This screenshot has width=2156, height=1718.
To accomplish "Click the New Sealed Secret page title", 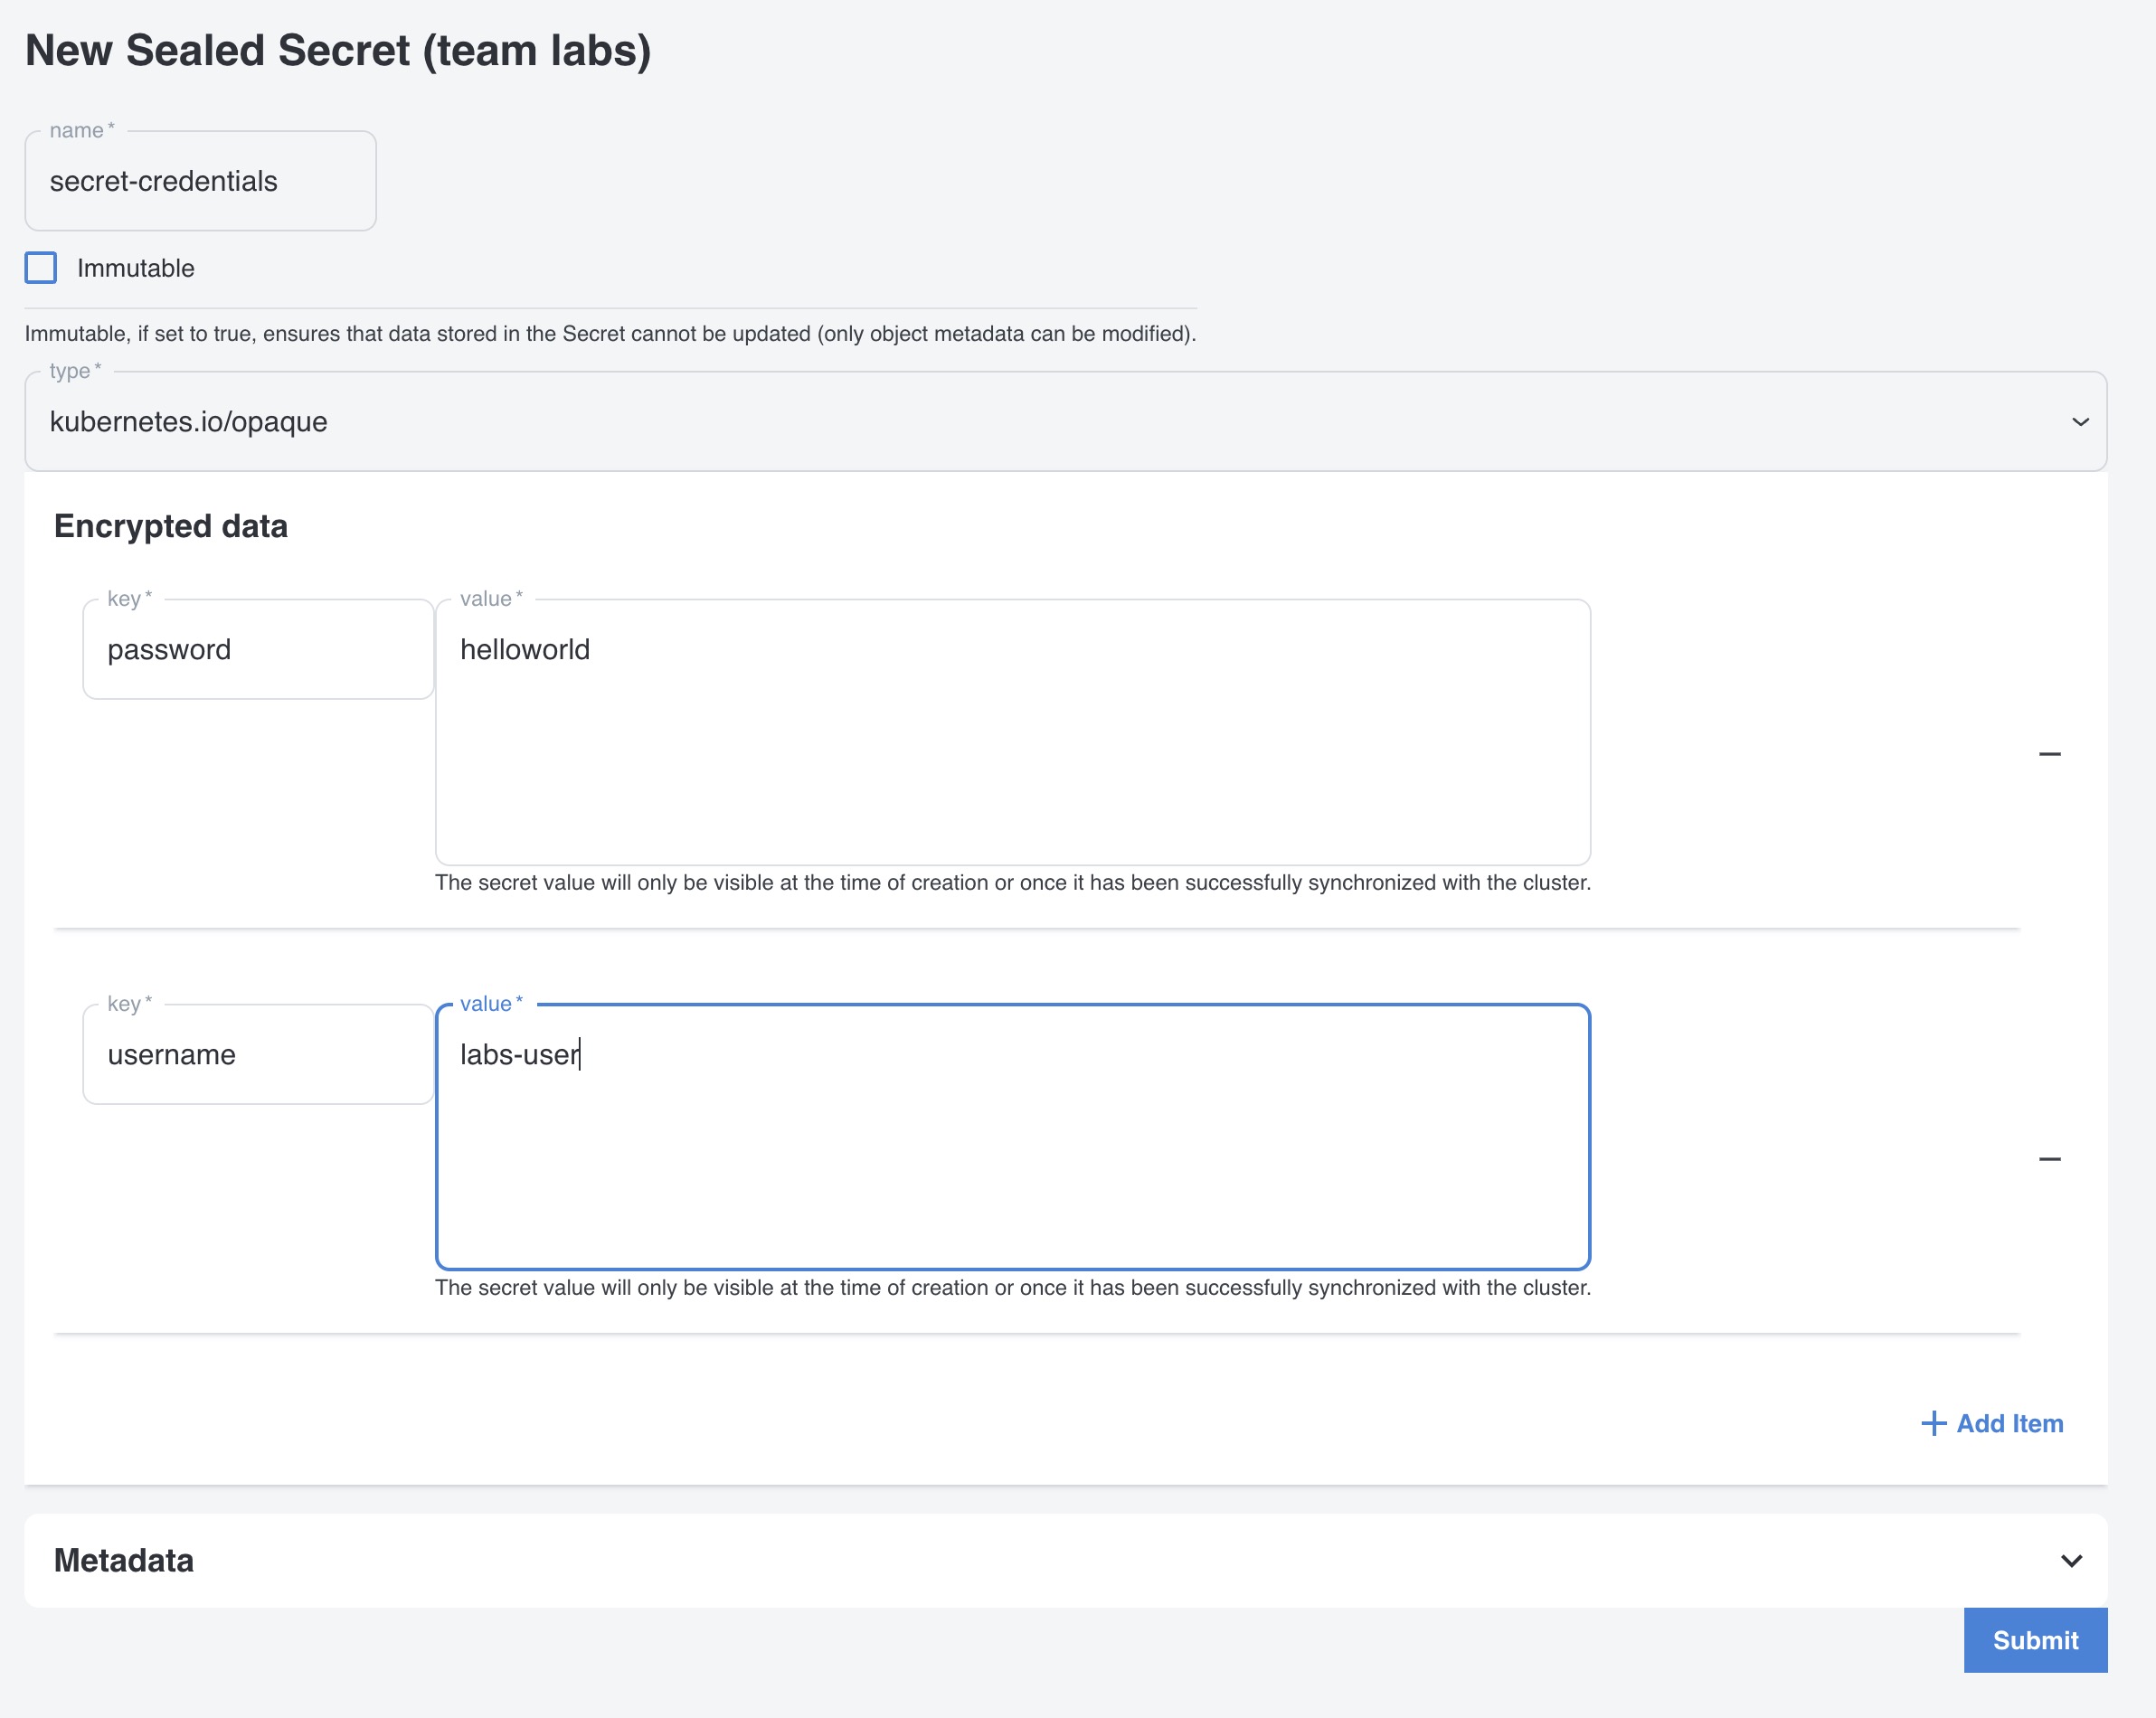I will (x=338, y=50).
